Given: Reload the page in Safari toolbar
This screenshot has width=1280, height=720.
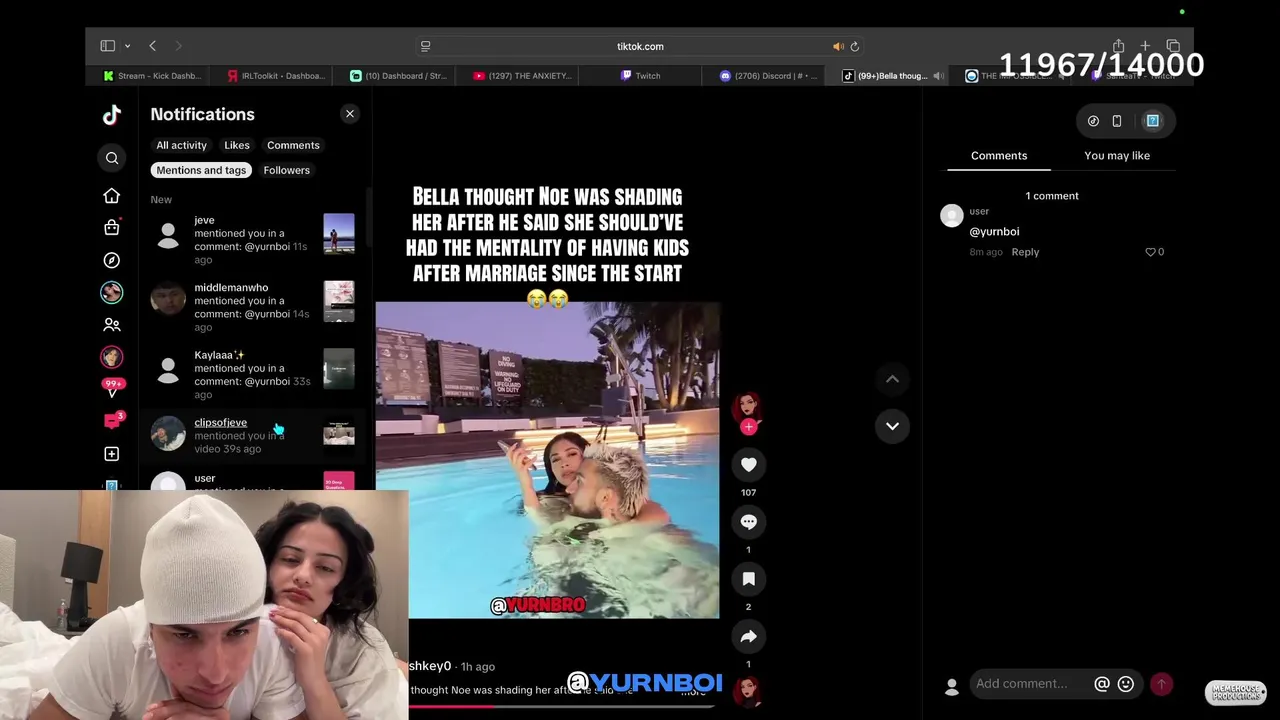Looking at the screenshot, I should point(854,46).
